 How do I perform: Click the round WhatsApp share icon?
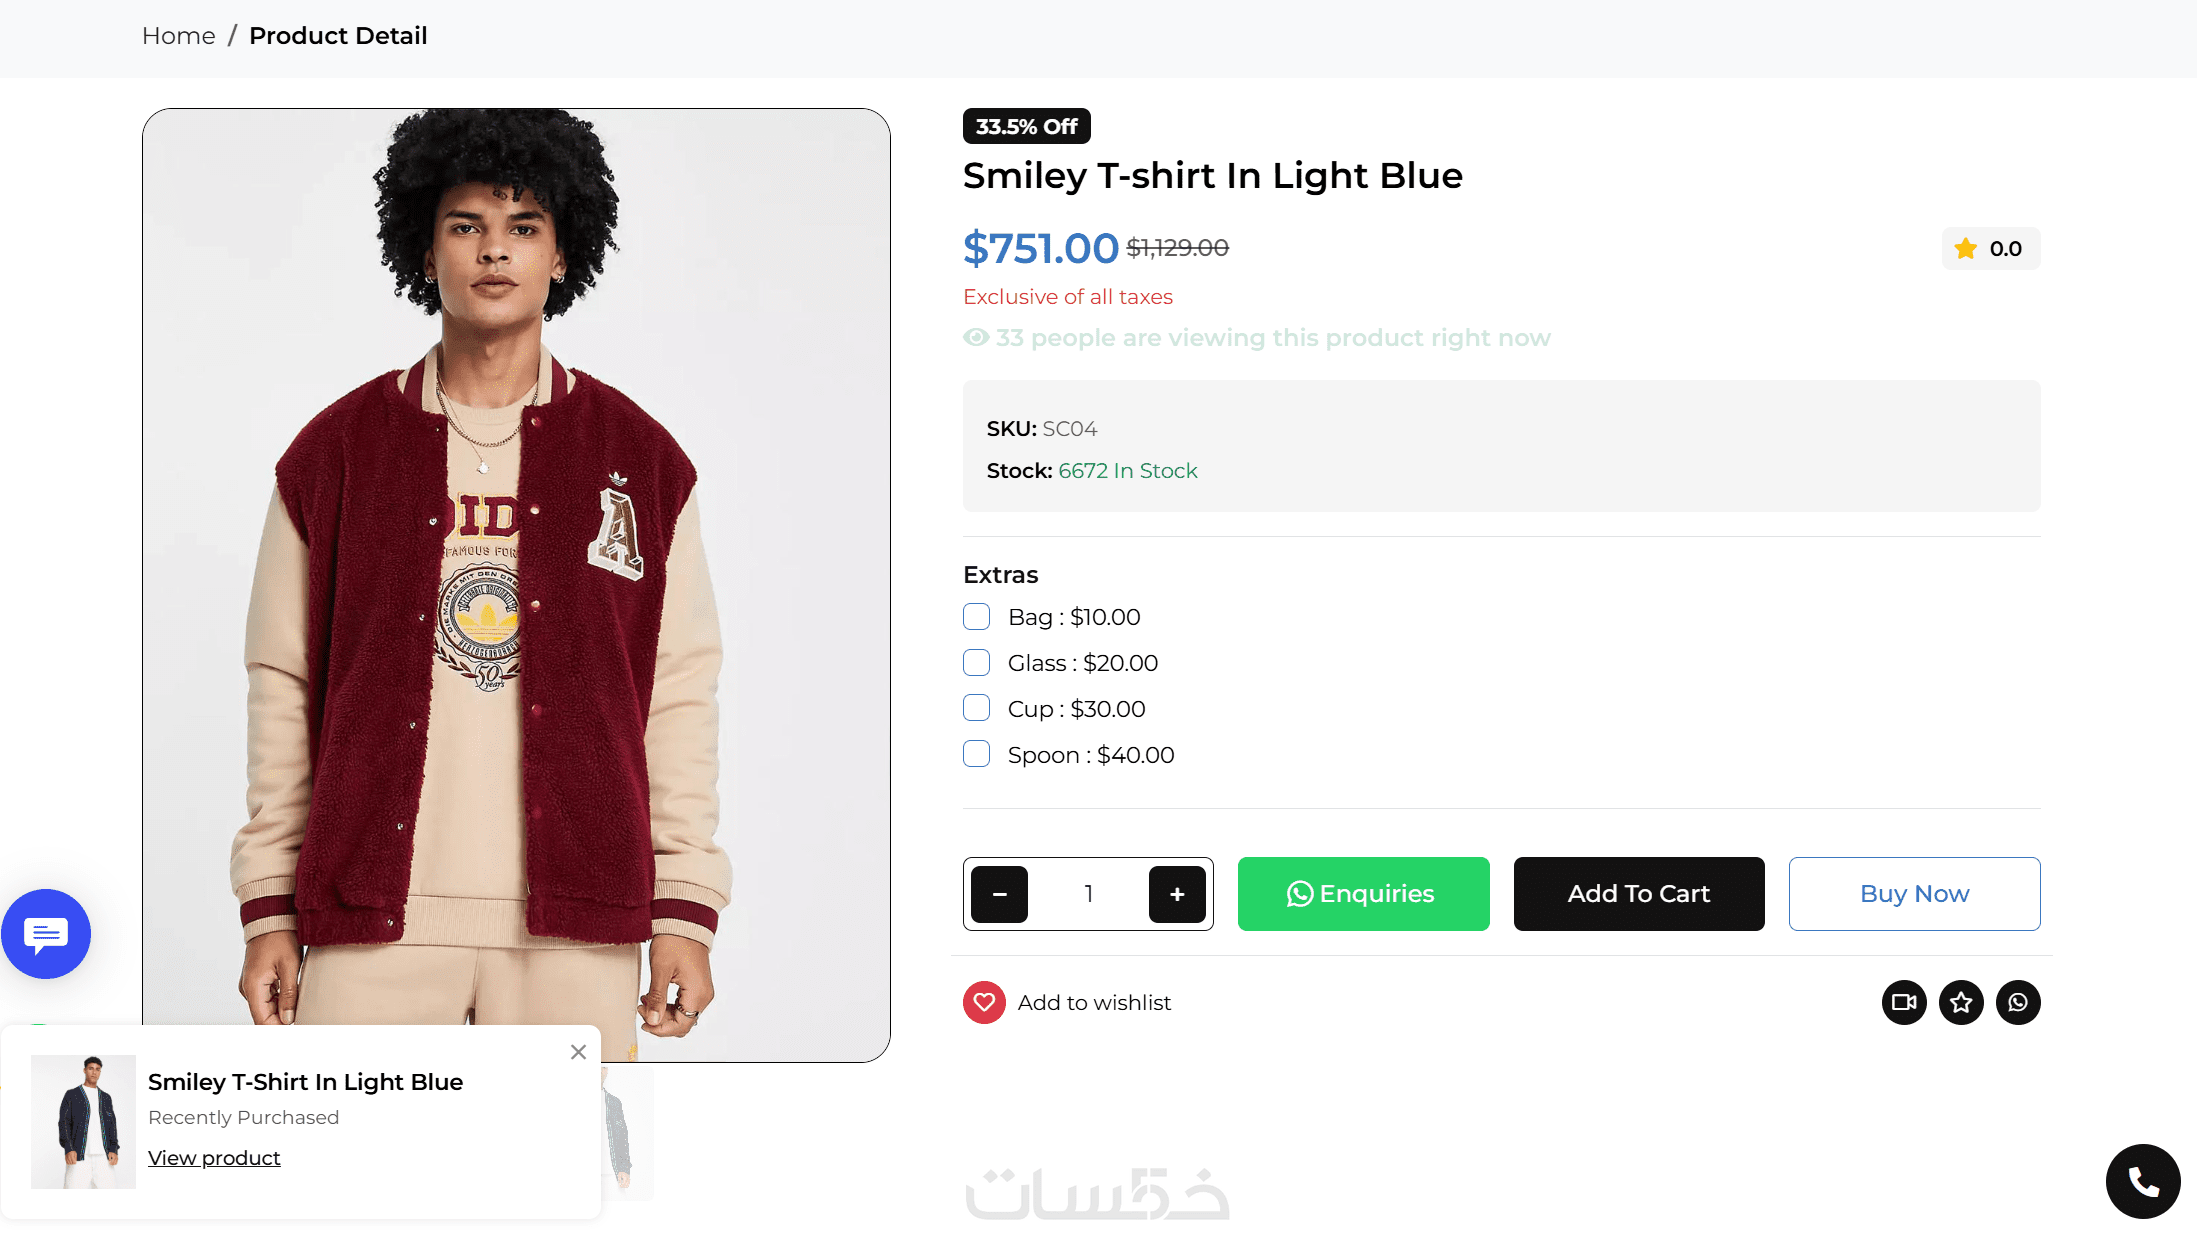tap(2018, 1002)
